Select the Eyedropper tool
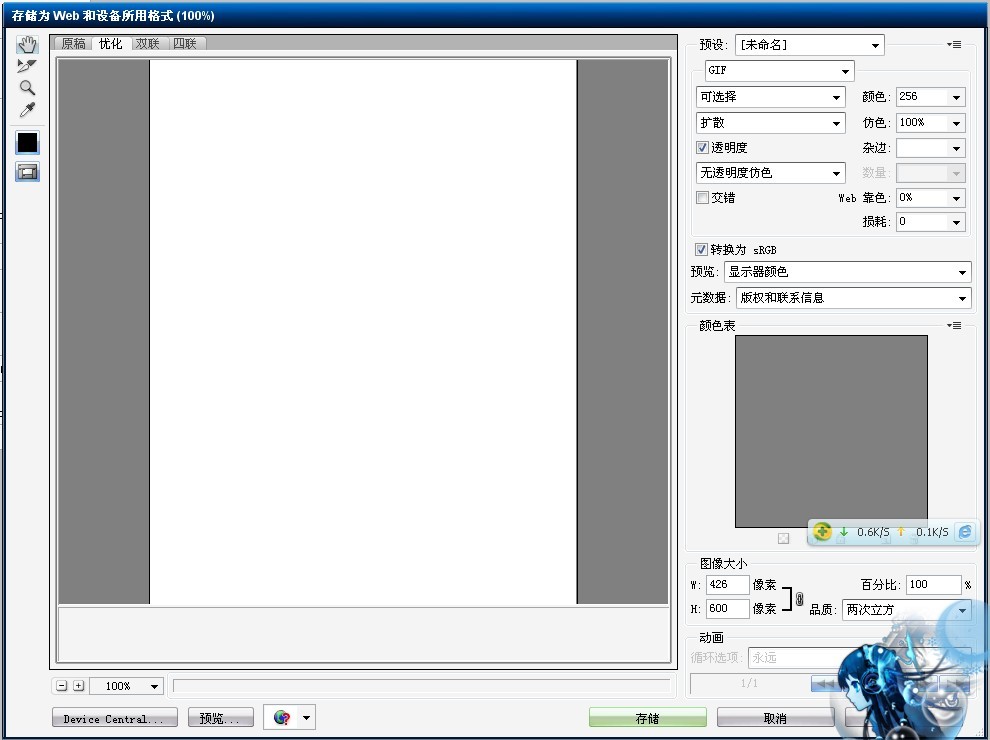 [x=27, y=110]
